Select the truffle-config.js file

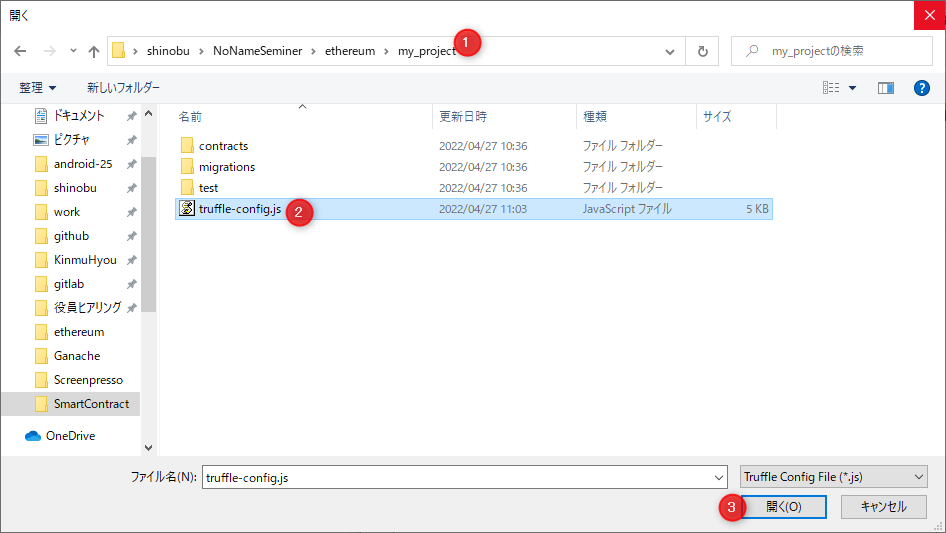239,209
